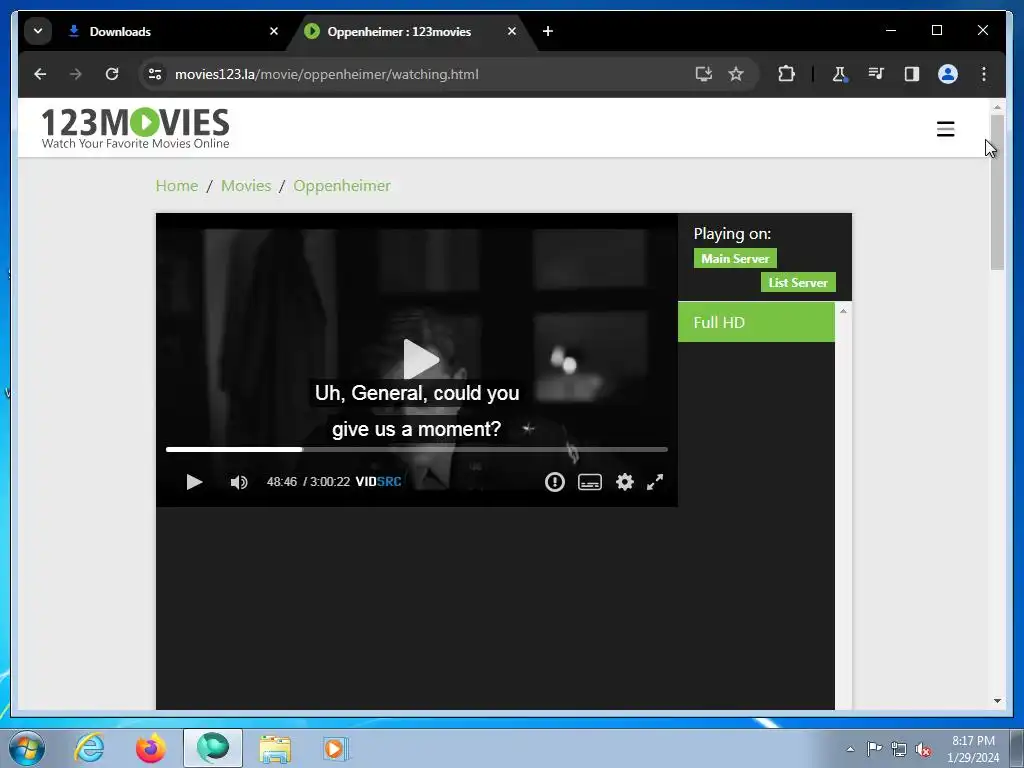This screenshot has width=1024, height=768.
Task: Click the active browser icon in taskbar
Action: tap(213, 748)
